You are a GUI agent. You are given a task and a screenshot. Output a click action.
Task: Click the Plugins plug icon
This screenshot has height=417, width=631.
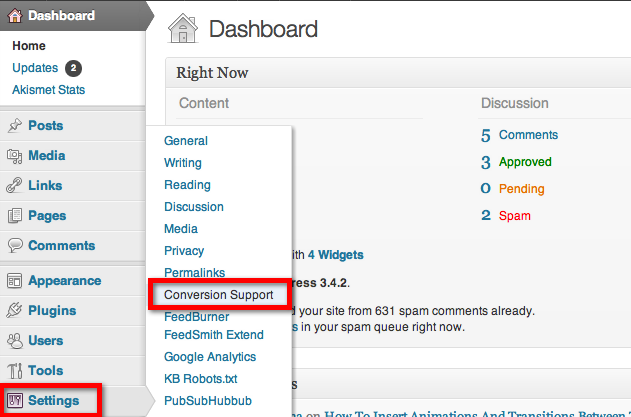click(x=14, y=310)
